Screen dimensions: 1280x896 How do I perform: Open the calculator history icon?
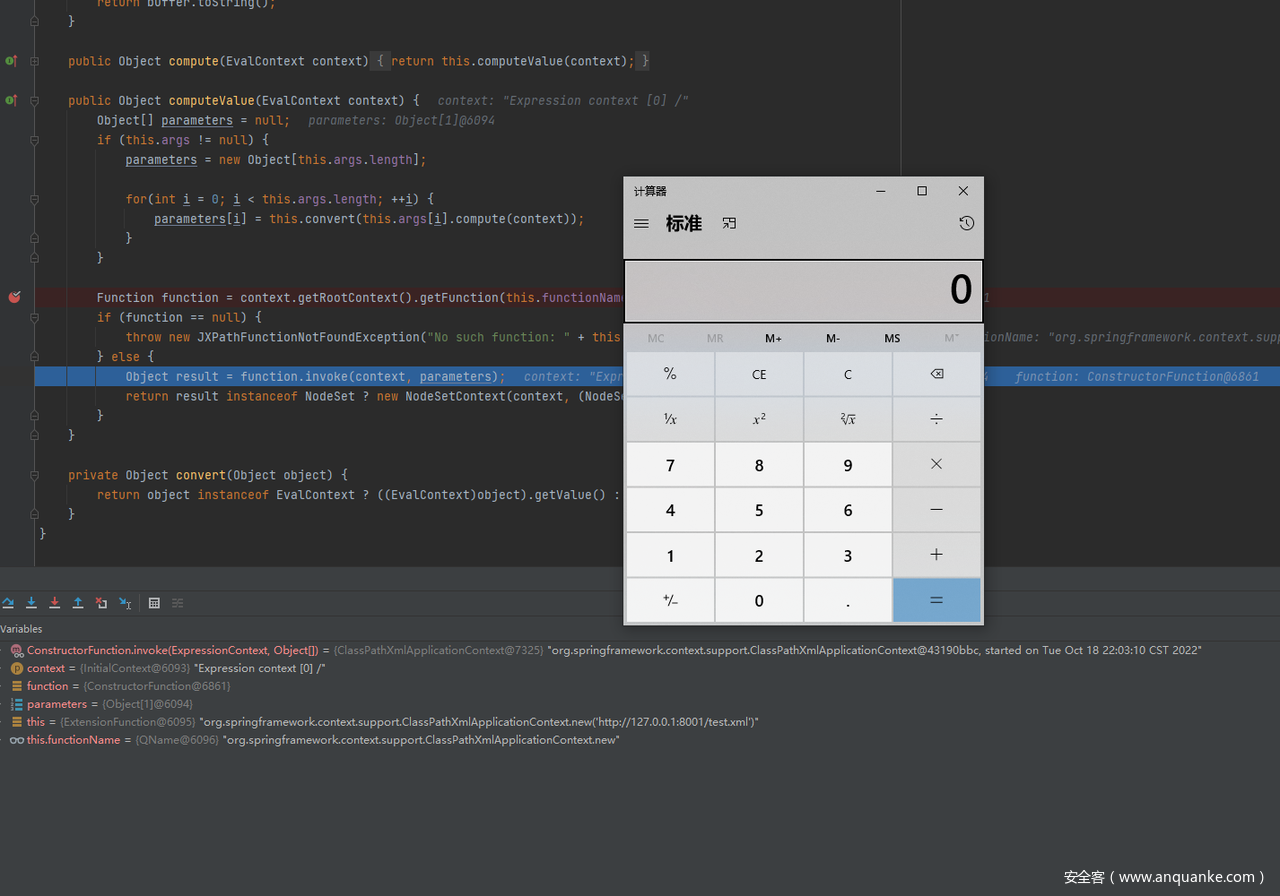point(966,223)
